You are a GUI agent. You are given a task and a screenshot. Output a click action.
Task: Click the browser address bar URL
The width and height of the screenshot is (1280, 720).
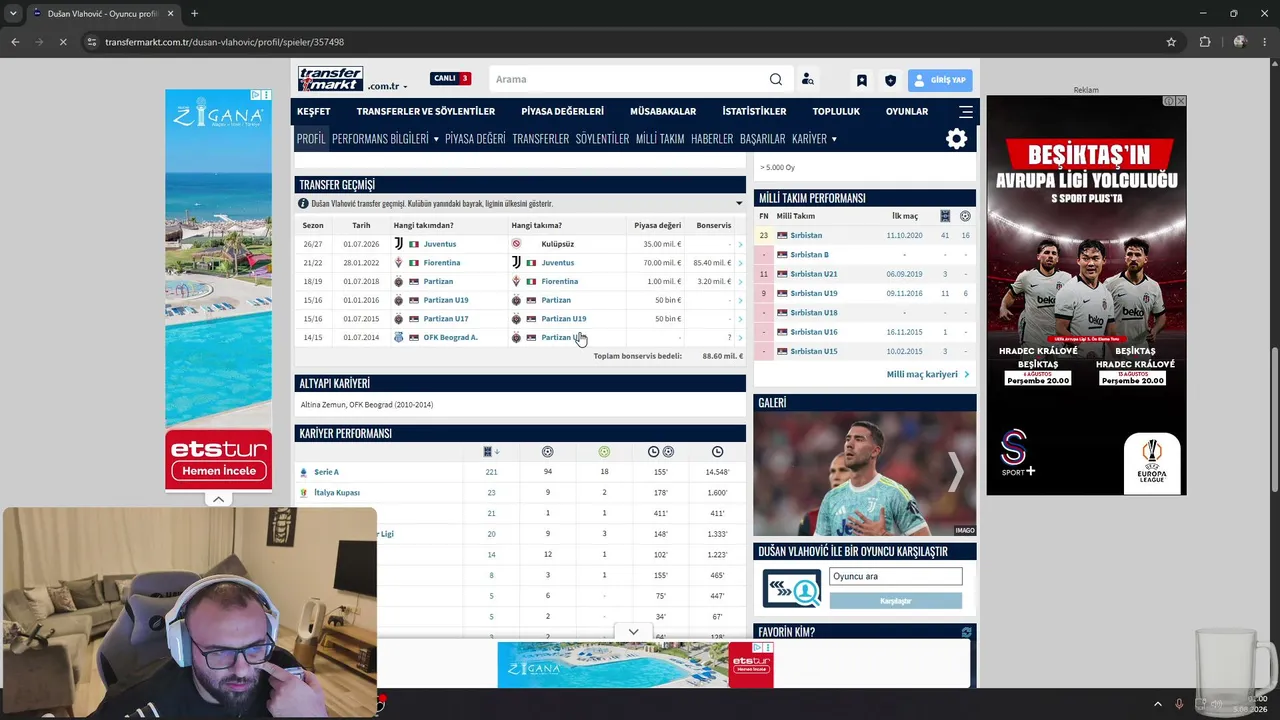click(x=224, y=42)
